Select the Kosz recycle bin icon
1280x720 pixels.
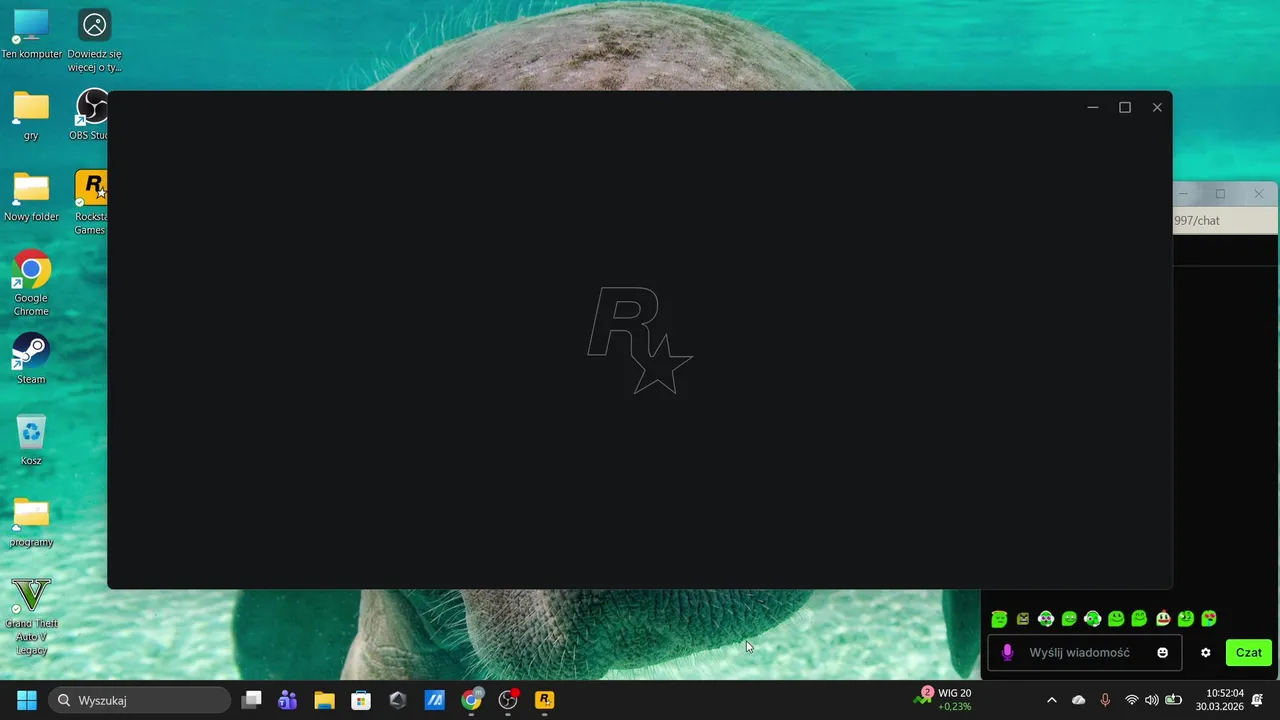pos(31,440)
